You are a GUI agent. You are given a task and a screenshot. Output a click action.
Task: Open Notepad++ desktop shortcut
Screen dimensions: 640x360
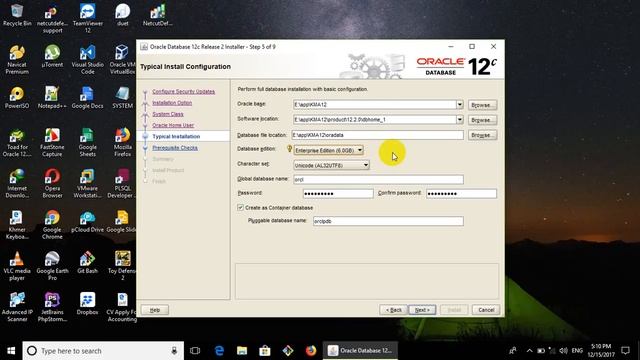click(52, 98)
